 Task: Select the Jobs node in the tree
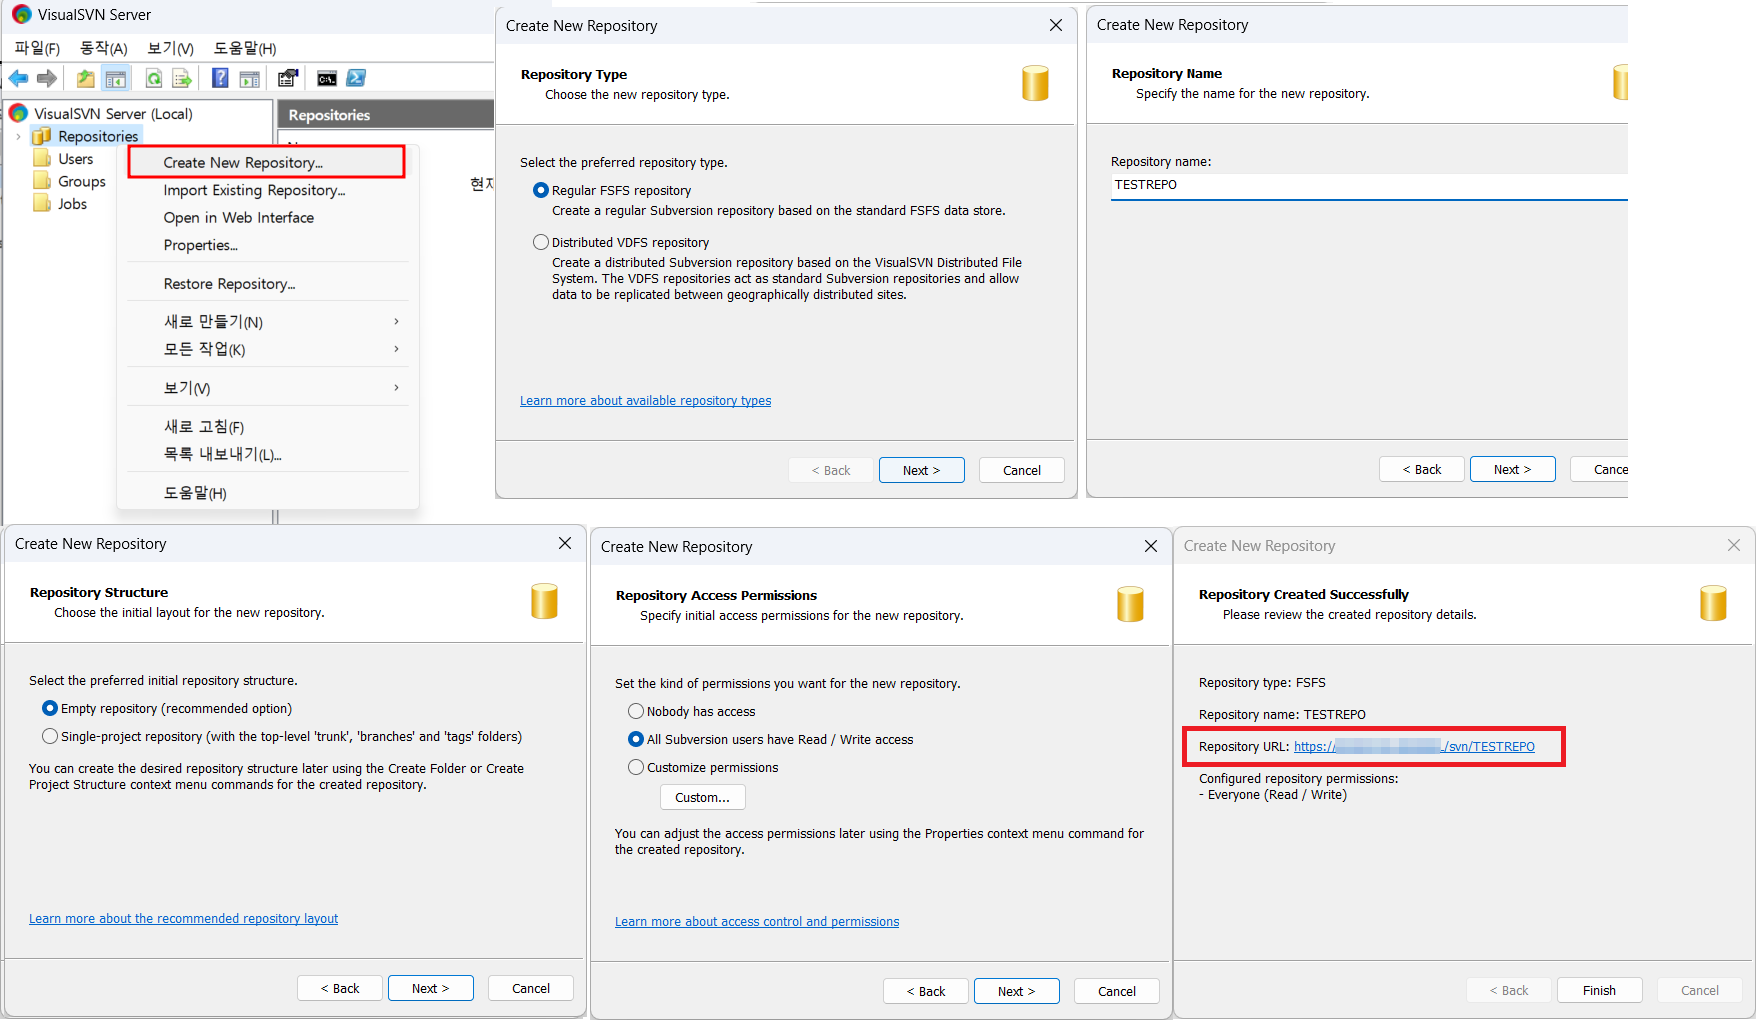(72, 204)
